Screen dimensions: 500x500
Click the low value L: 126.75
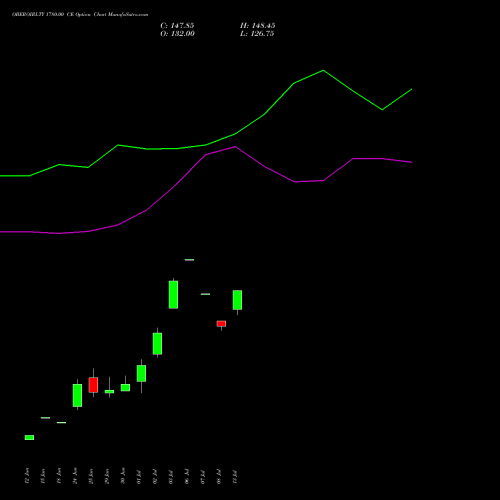click(x=257, y=34)
